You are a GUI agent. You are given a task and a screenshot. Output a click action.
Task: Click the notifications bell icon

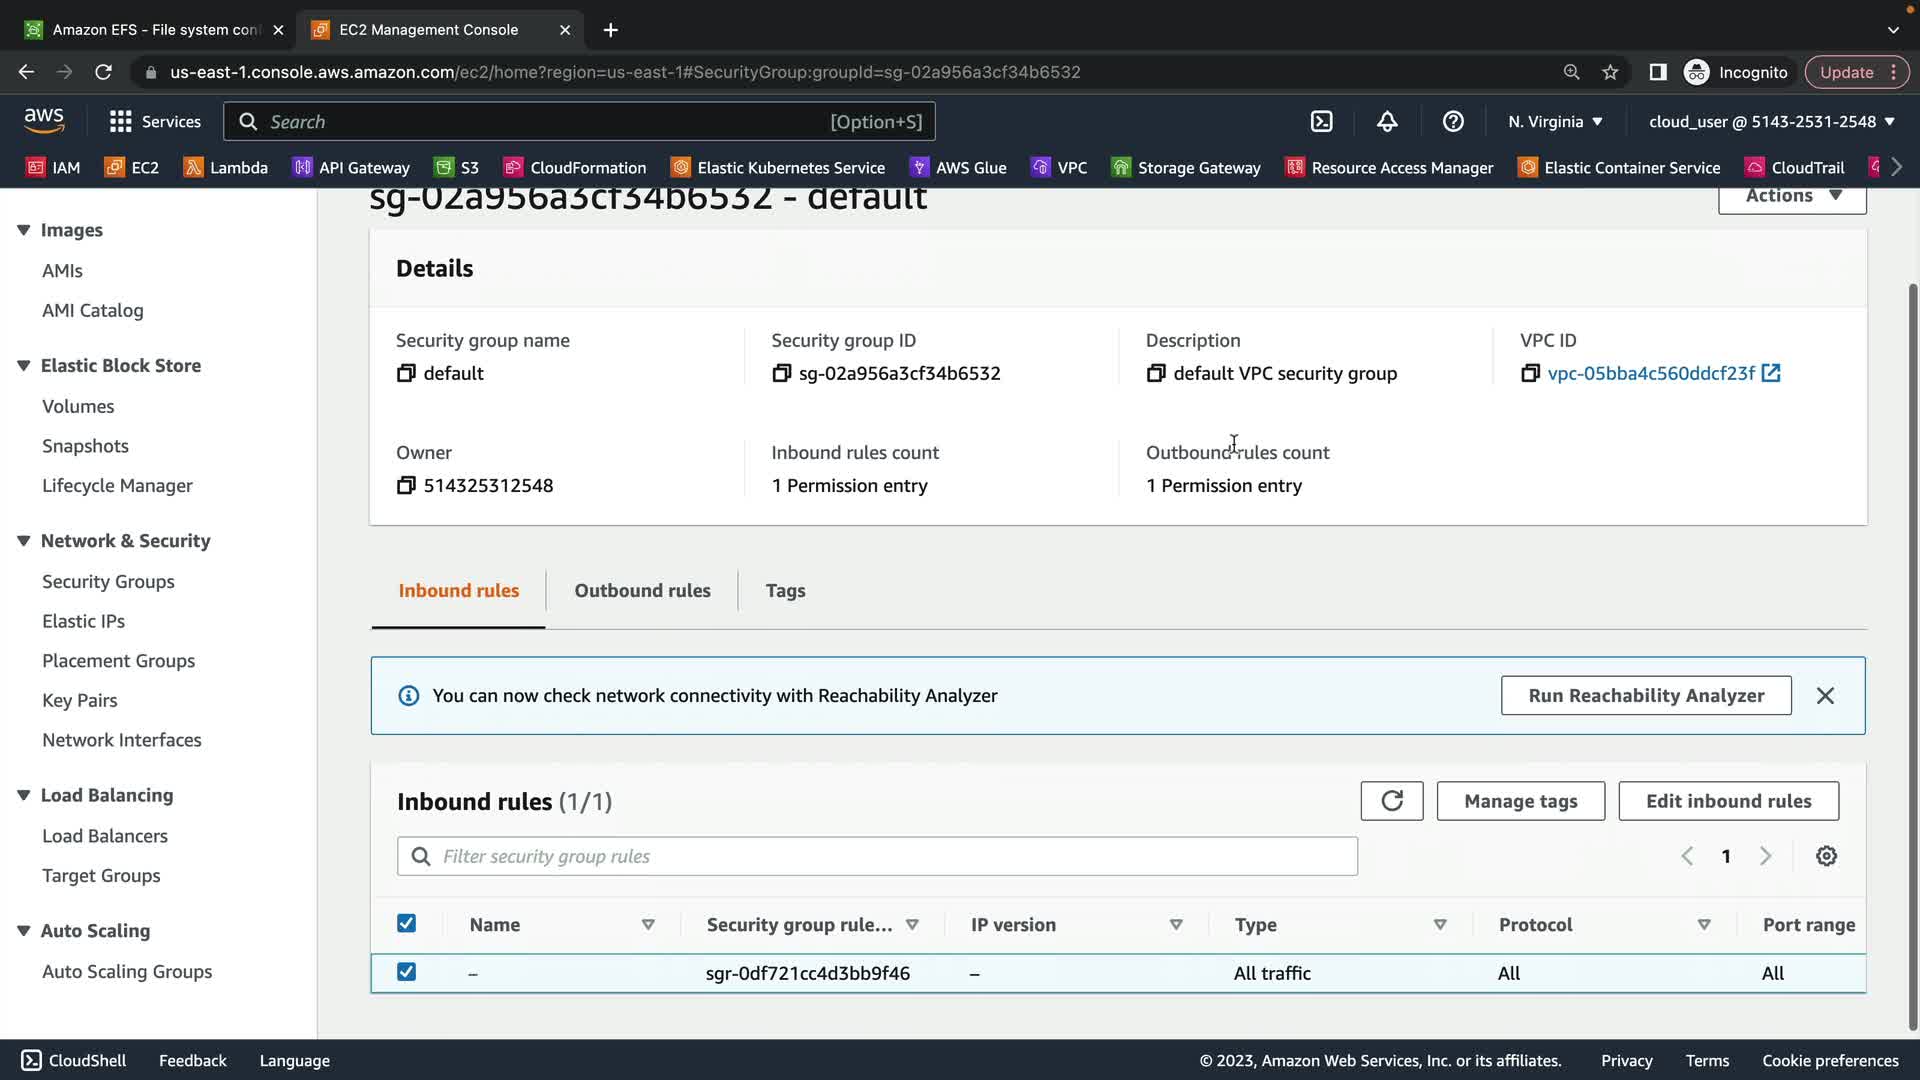click(x=1387, y=121)
